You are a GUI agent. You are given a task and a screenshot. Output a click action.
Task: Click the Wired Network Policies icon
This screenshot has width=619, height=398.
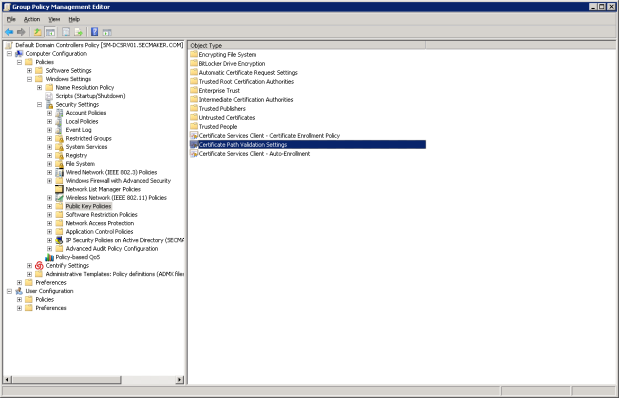point(59,173)
